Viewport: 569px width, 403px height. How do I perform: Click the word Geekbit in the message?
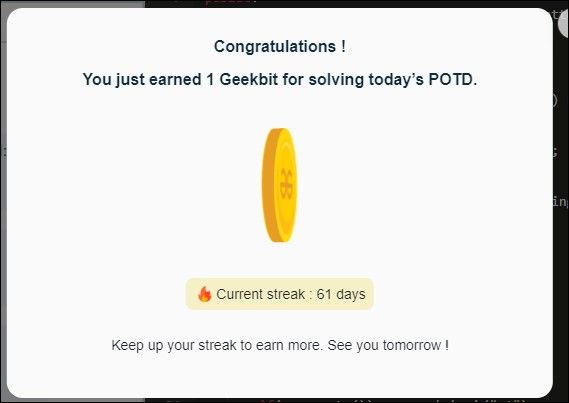coord(249,79)
